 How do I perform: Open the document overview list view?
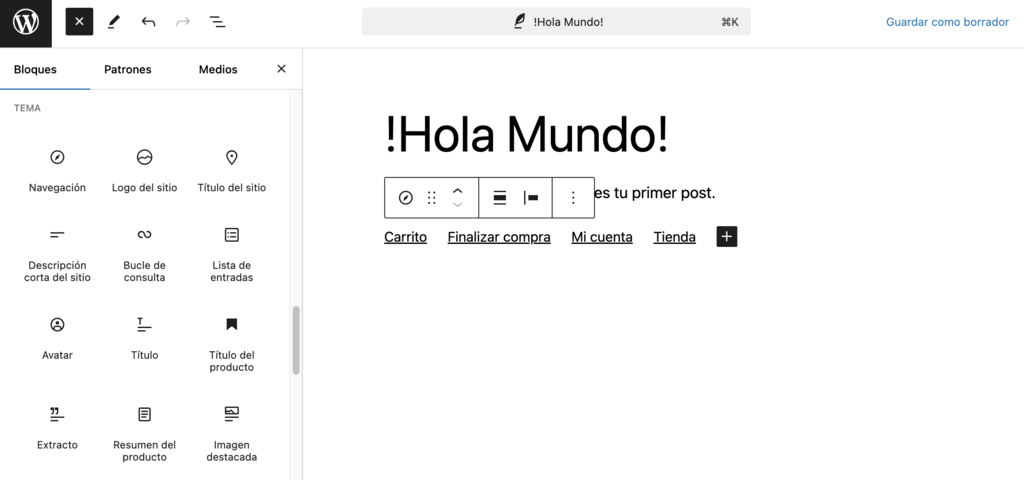pyautogui.click(x=217, y=22)
